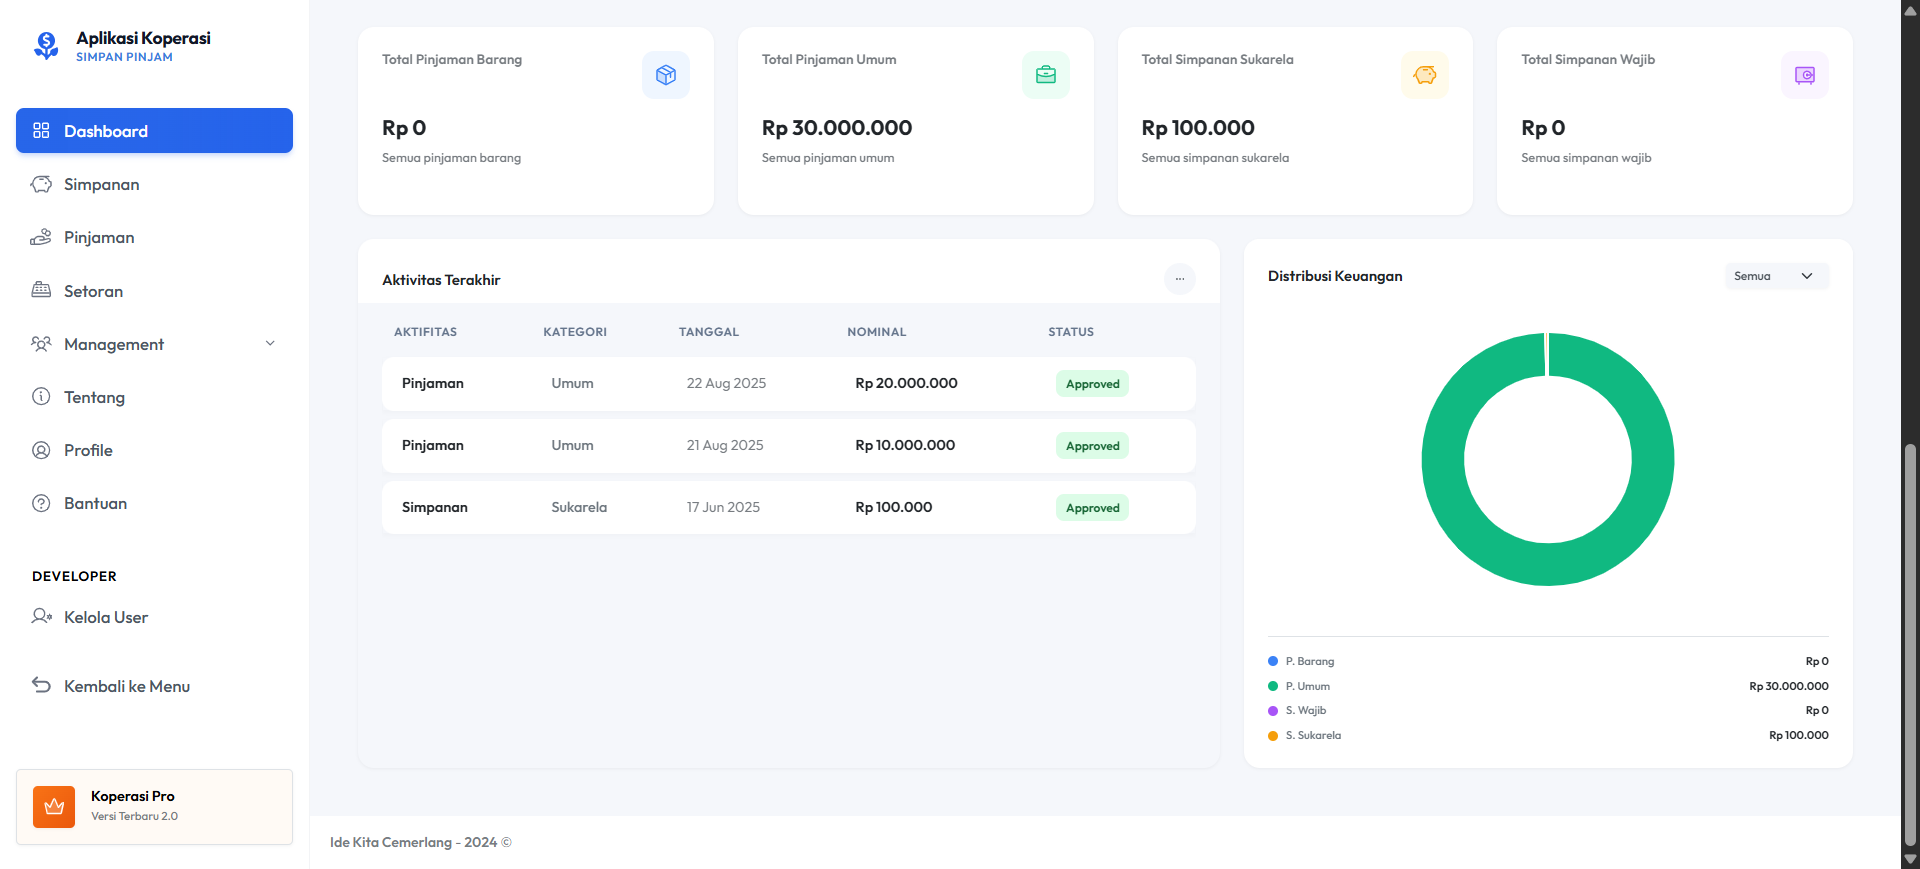Click the page vertical scrollbar thumb

pyautogui.click(x=1910, y=645)
